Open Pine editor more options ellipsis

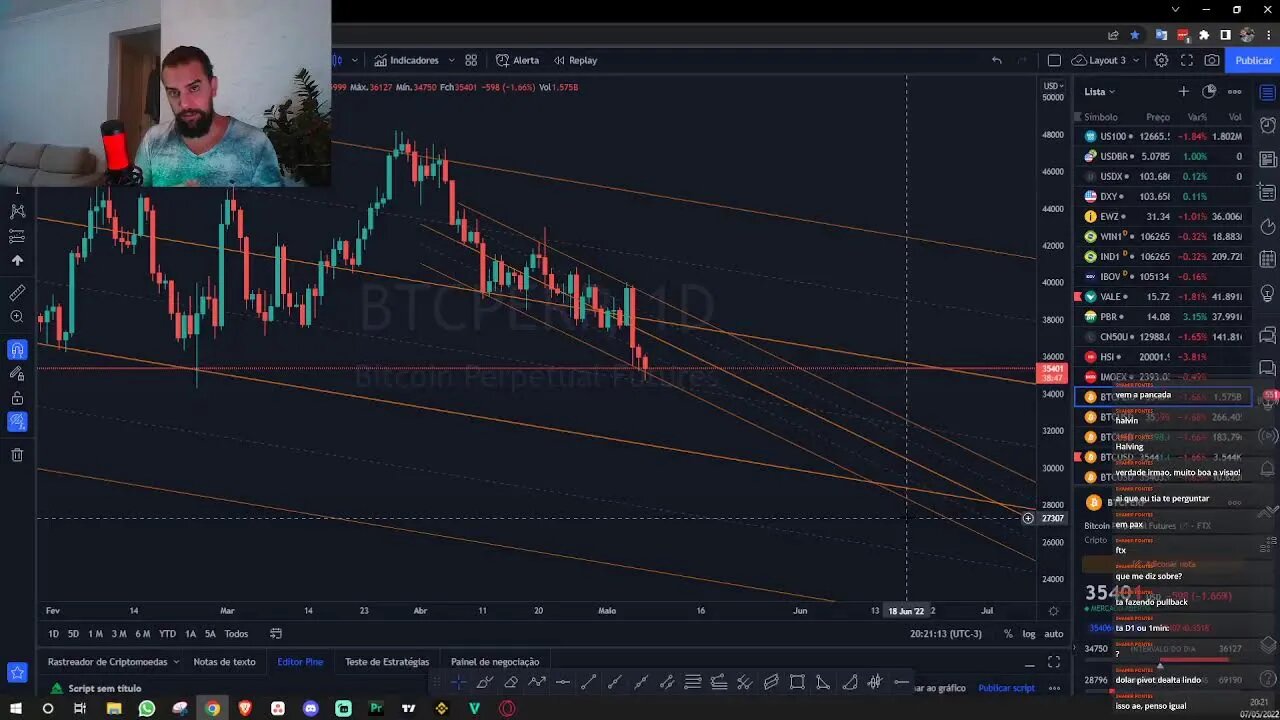tap(1054, 688)
